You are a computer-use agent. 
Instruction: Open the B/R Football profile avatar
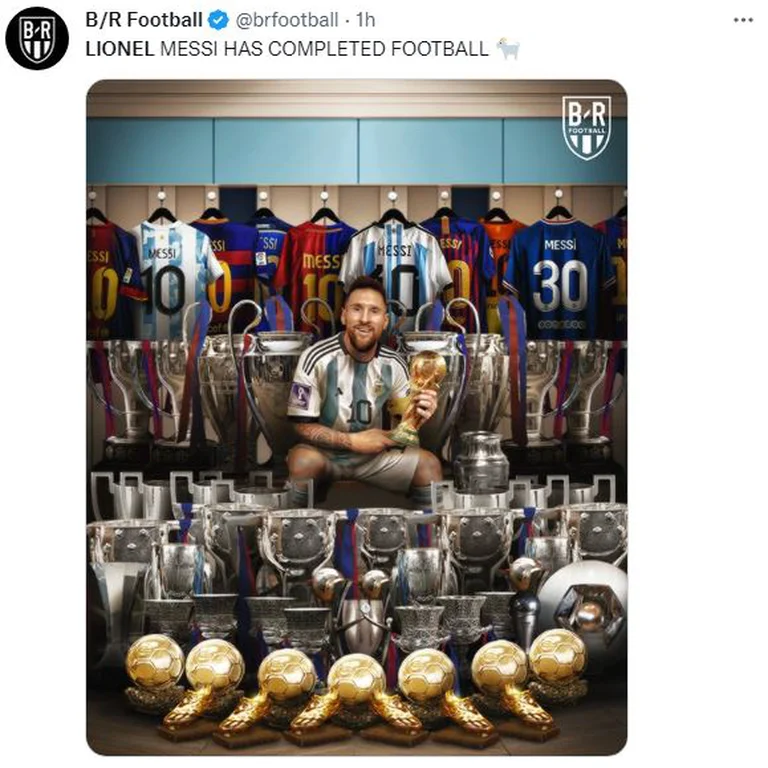37,38
